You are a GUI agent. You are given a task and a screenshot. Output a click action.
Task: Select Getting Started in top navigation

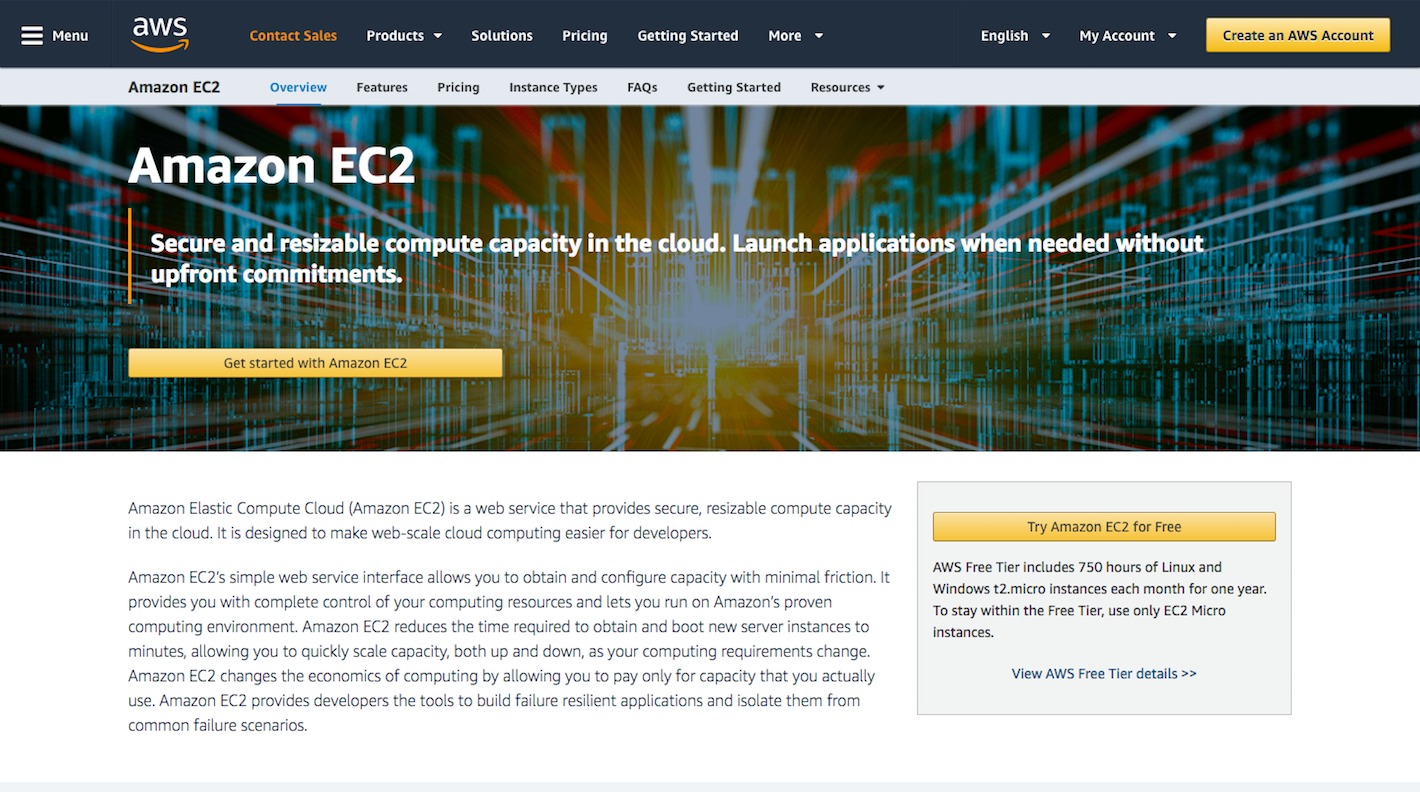coord(688,35)
